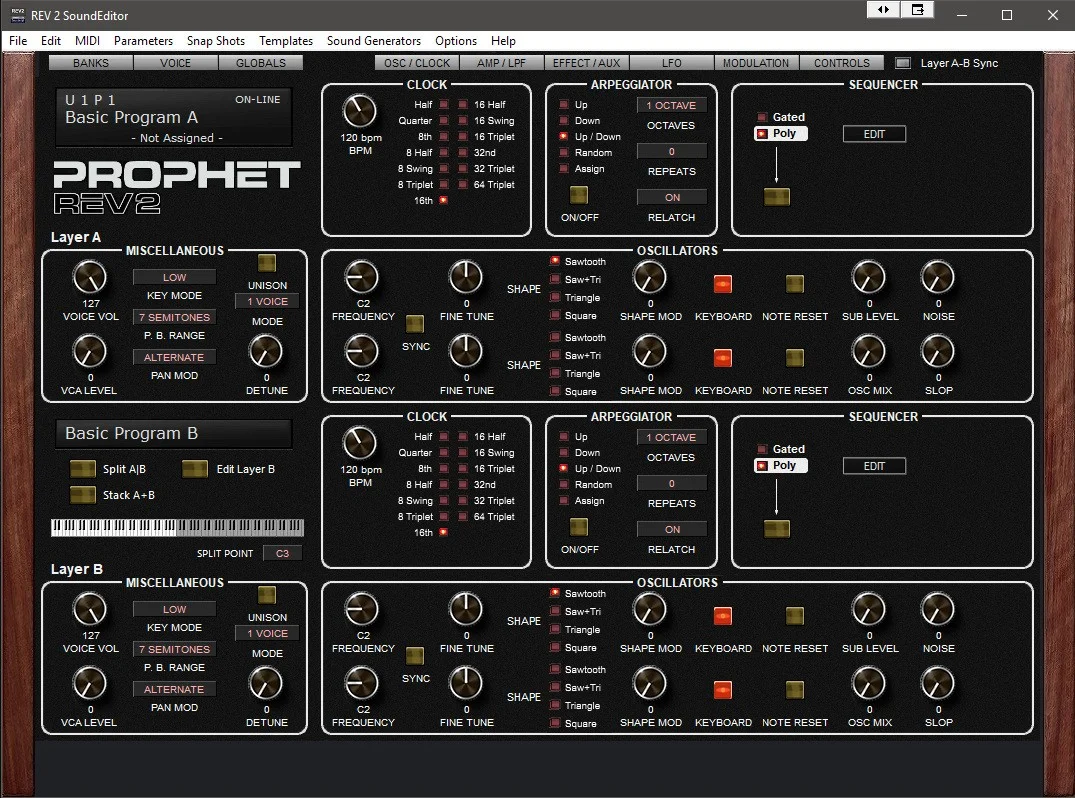Select Layer A oscillator 1 Triangle shape
The image size is (1075, 798).
pos(555,298)
